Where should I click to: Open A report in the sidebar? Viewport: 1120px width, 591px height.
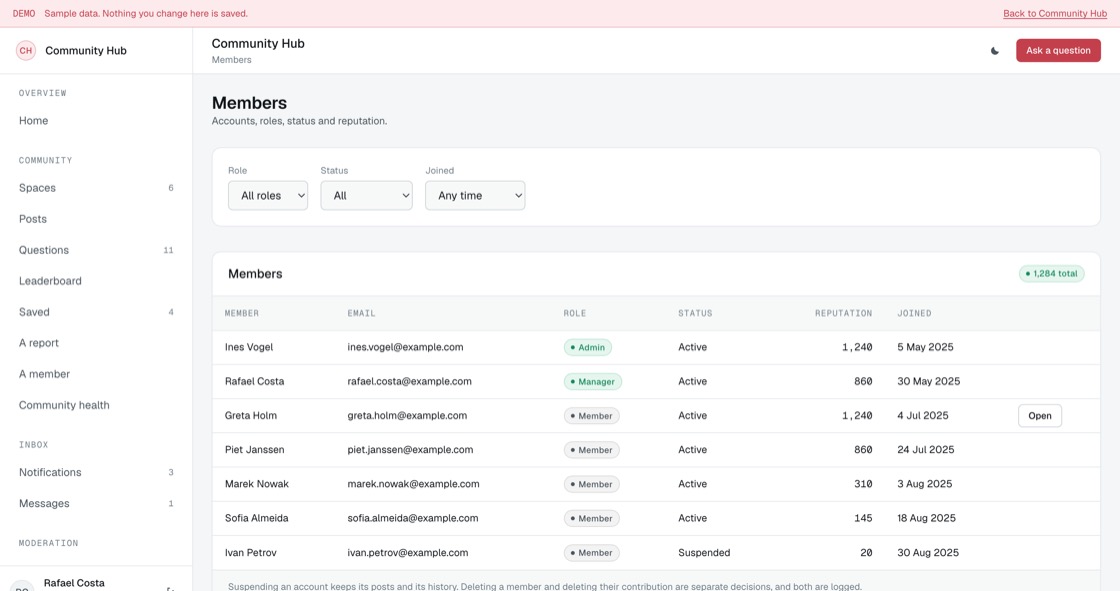tap(96, 343)
